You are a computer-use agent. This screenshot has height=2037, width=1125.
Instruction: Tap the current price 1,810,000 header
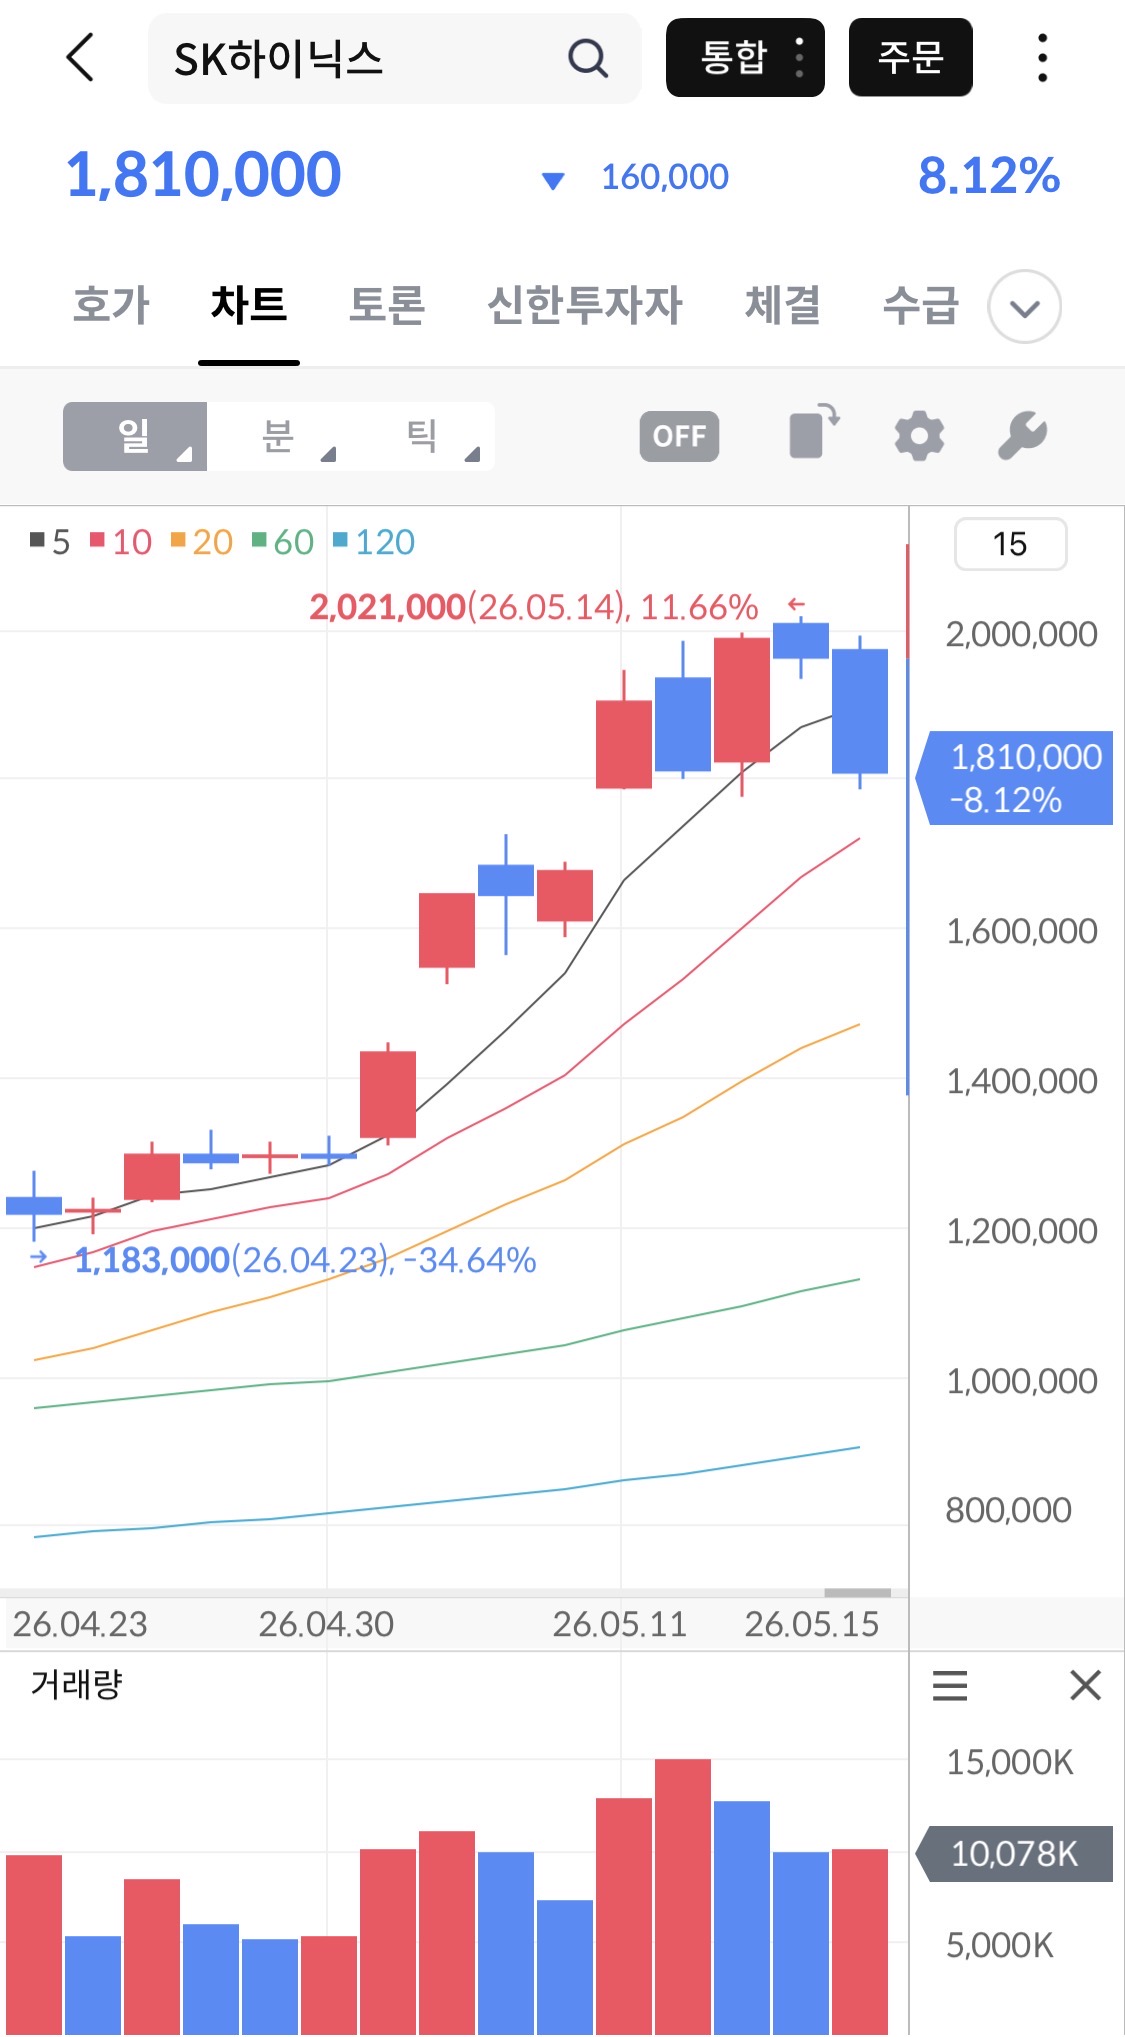tap(204, 175)
